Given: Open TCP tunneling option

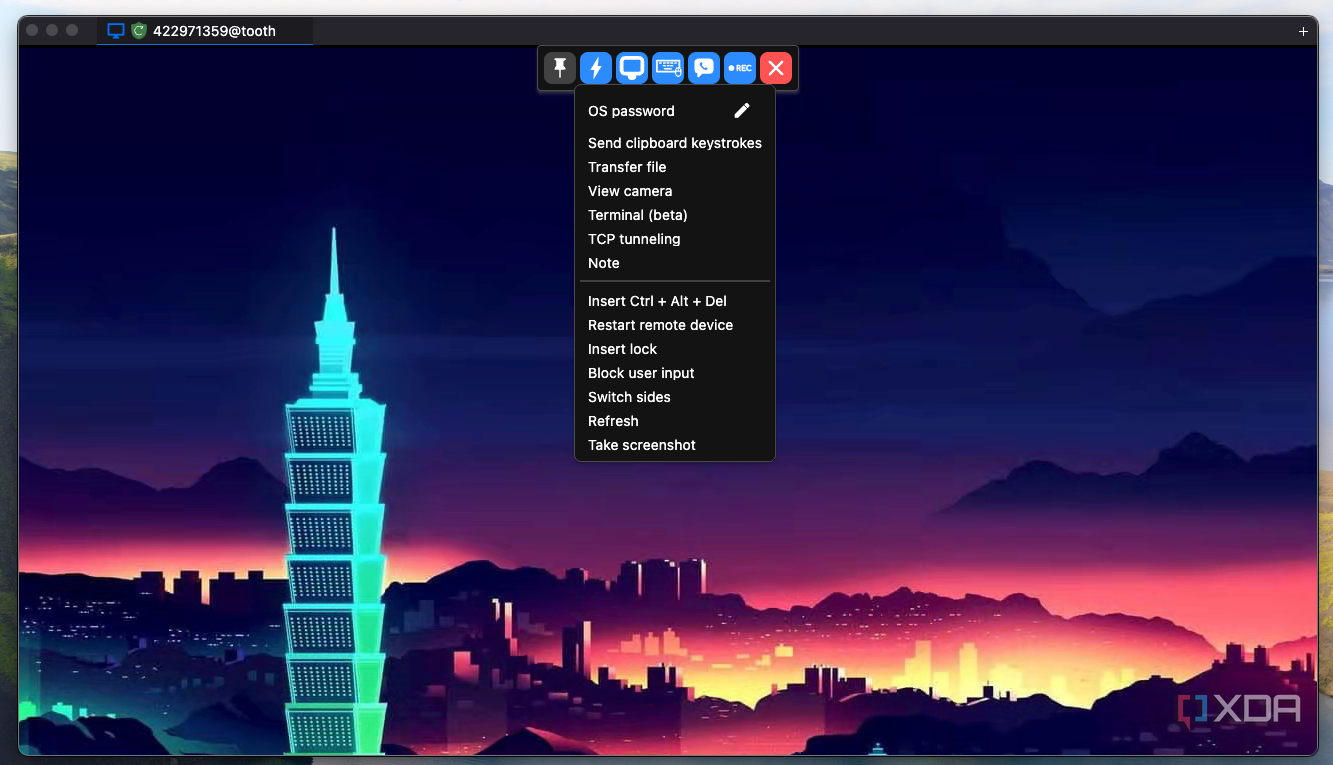Looking at the screenshot, I should point(634,239).
